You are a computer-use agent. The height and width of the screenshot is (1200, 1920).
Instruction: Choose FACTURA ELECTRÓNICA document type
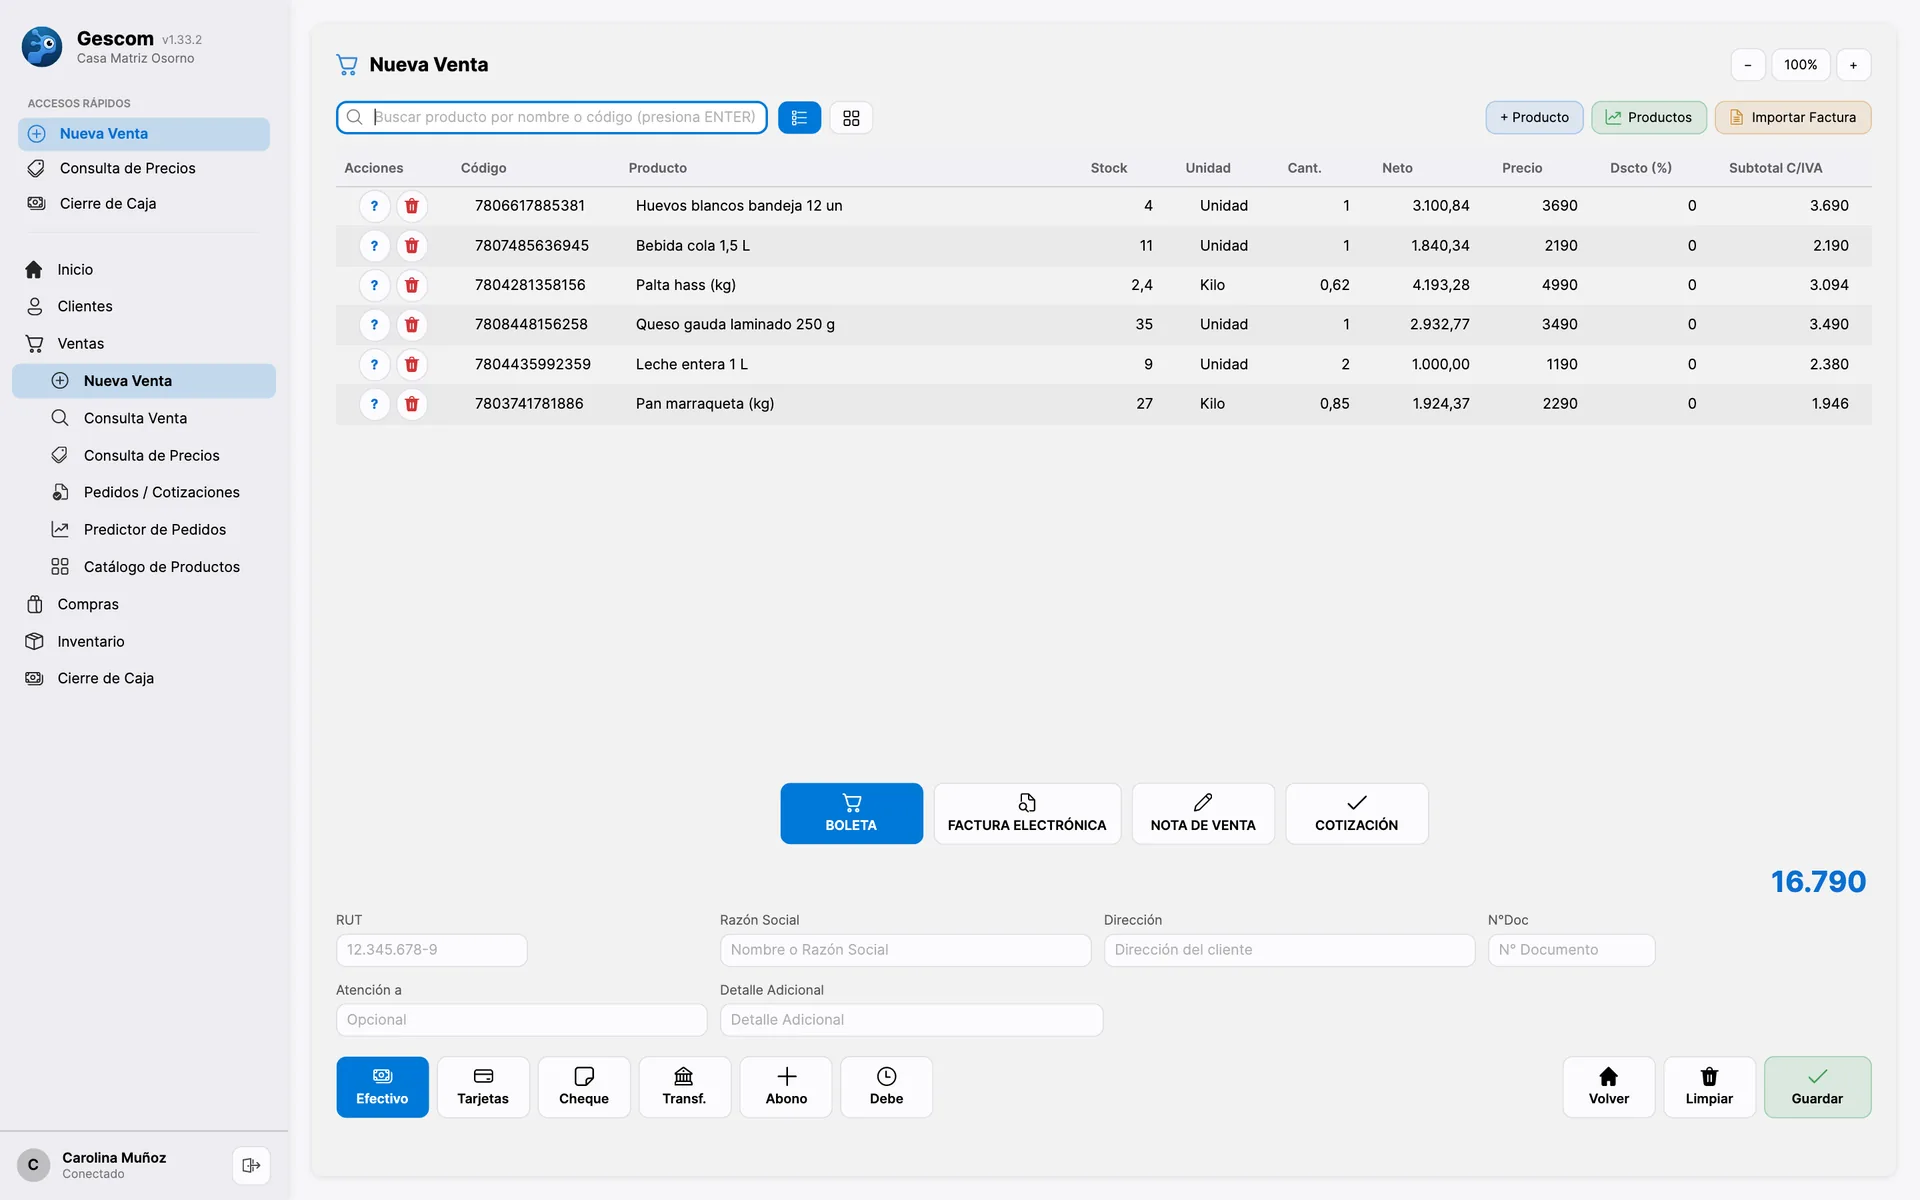click(1027, 813)
